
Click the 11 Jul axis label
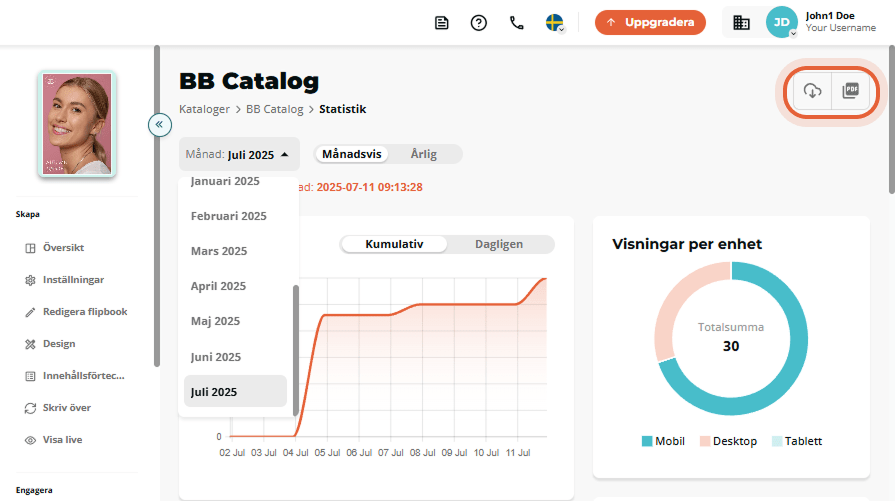click(518, 452)
